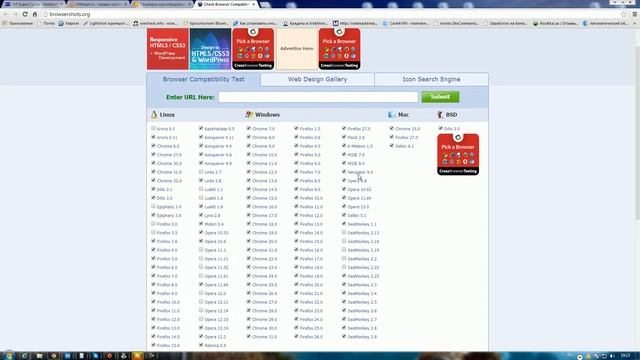Uncheck Kazehakase 0.5 checkbox
640x360 pixels.
coord(201,128)
